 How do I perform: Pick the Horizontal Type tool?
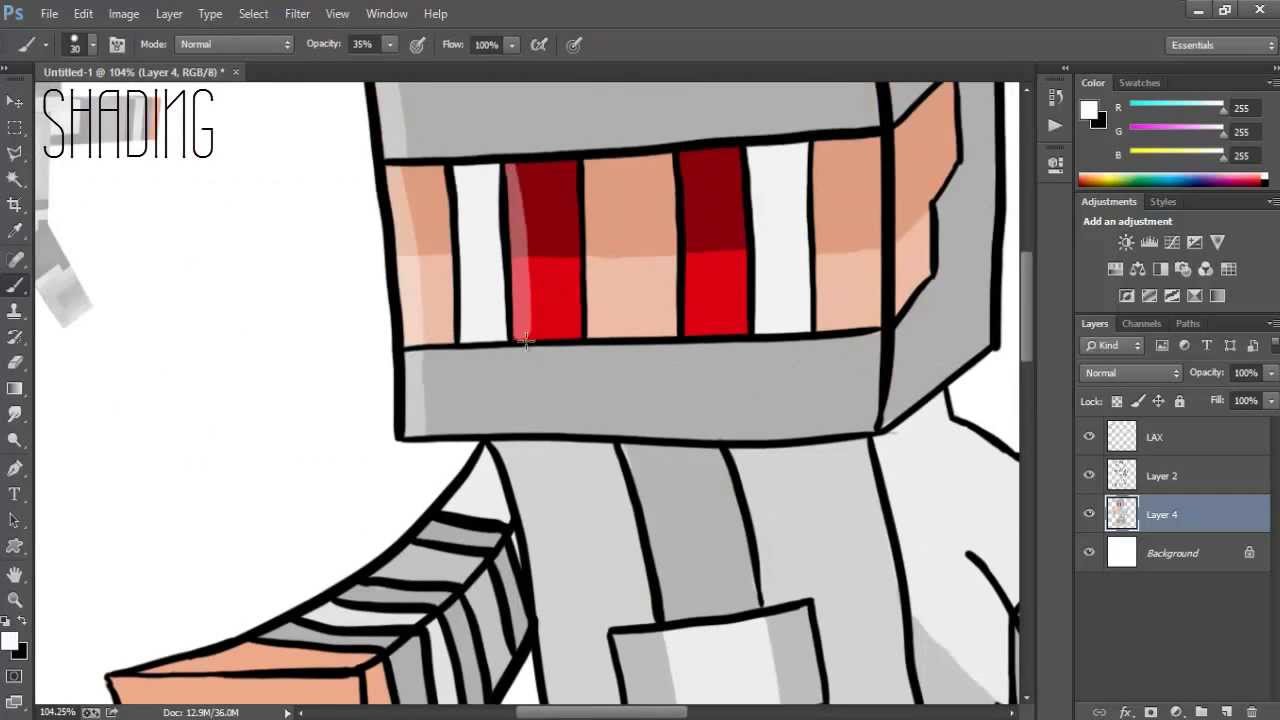15,493
